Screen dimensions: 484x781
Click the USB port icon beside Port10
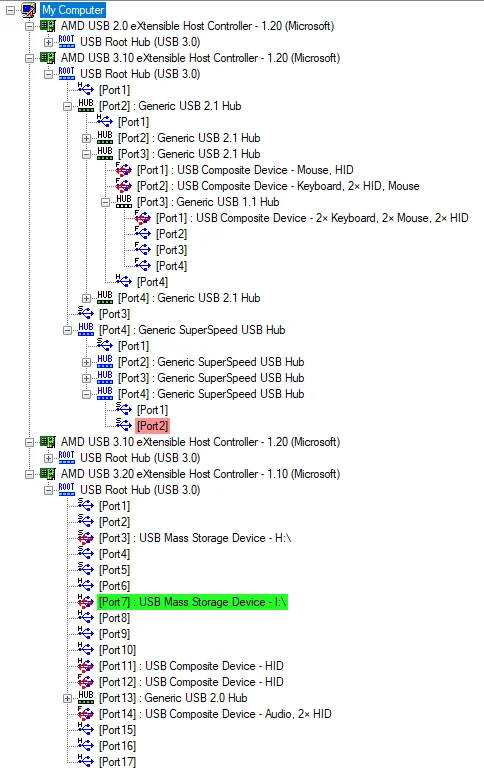[86, 650]
